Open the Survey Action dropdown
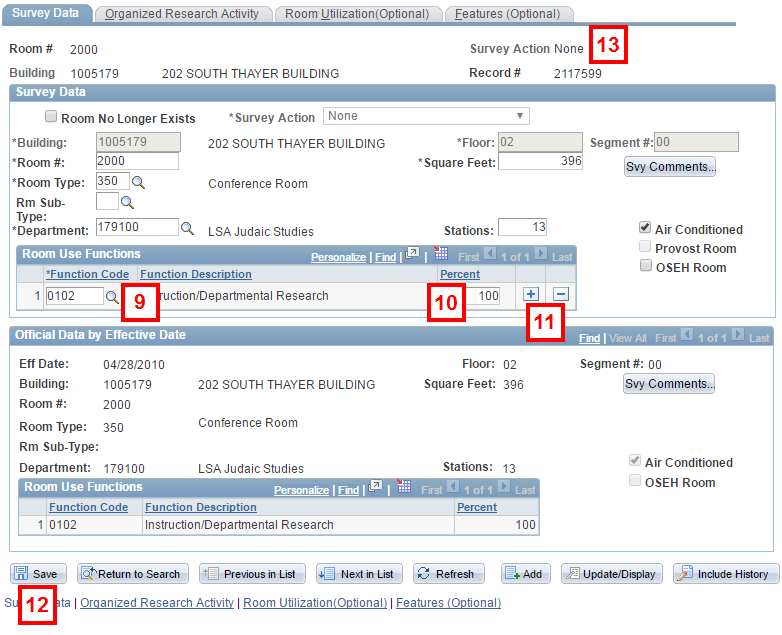This screenshot has height=635, width=782. click(426, 116)
